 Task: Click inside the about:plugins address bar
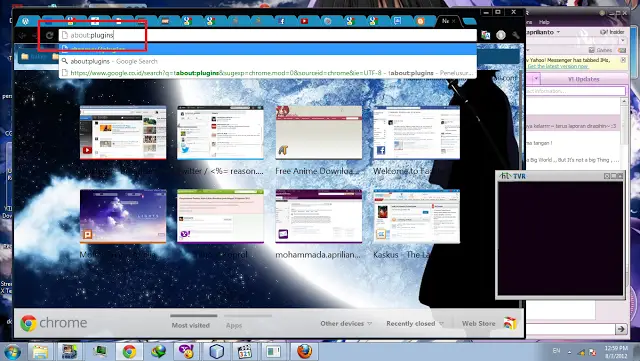tap(268, 35)
